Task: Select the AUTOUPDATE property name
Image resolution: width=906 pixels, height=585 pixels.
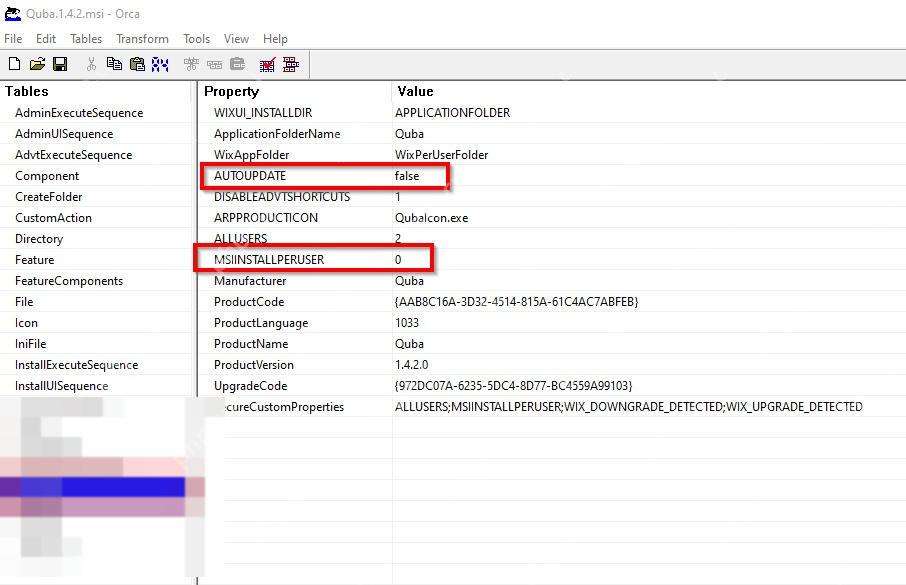Action: (x=250, y=176)
